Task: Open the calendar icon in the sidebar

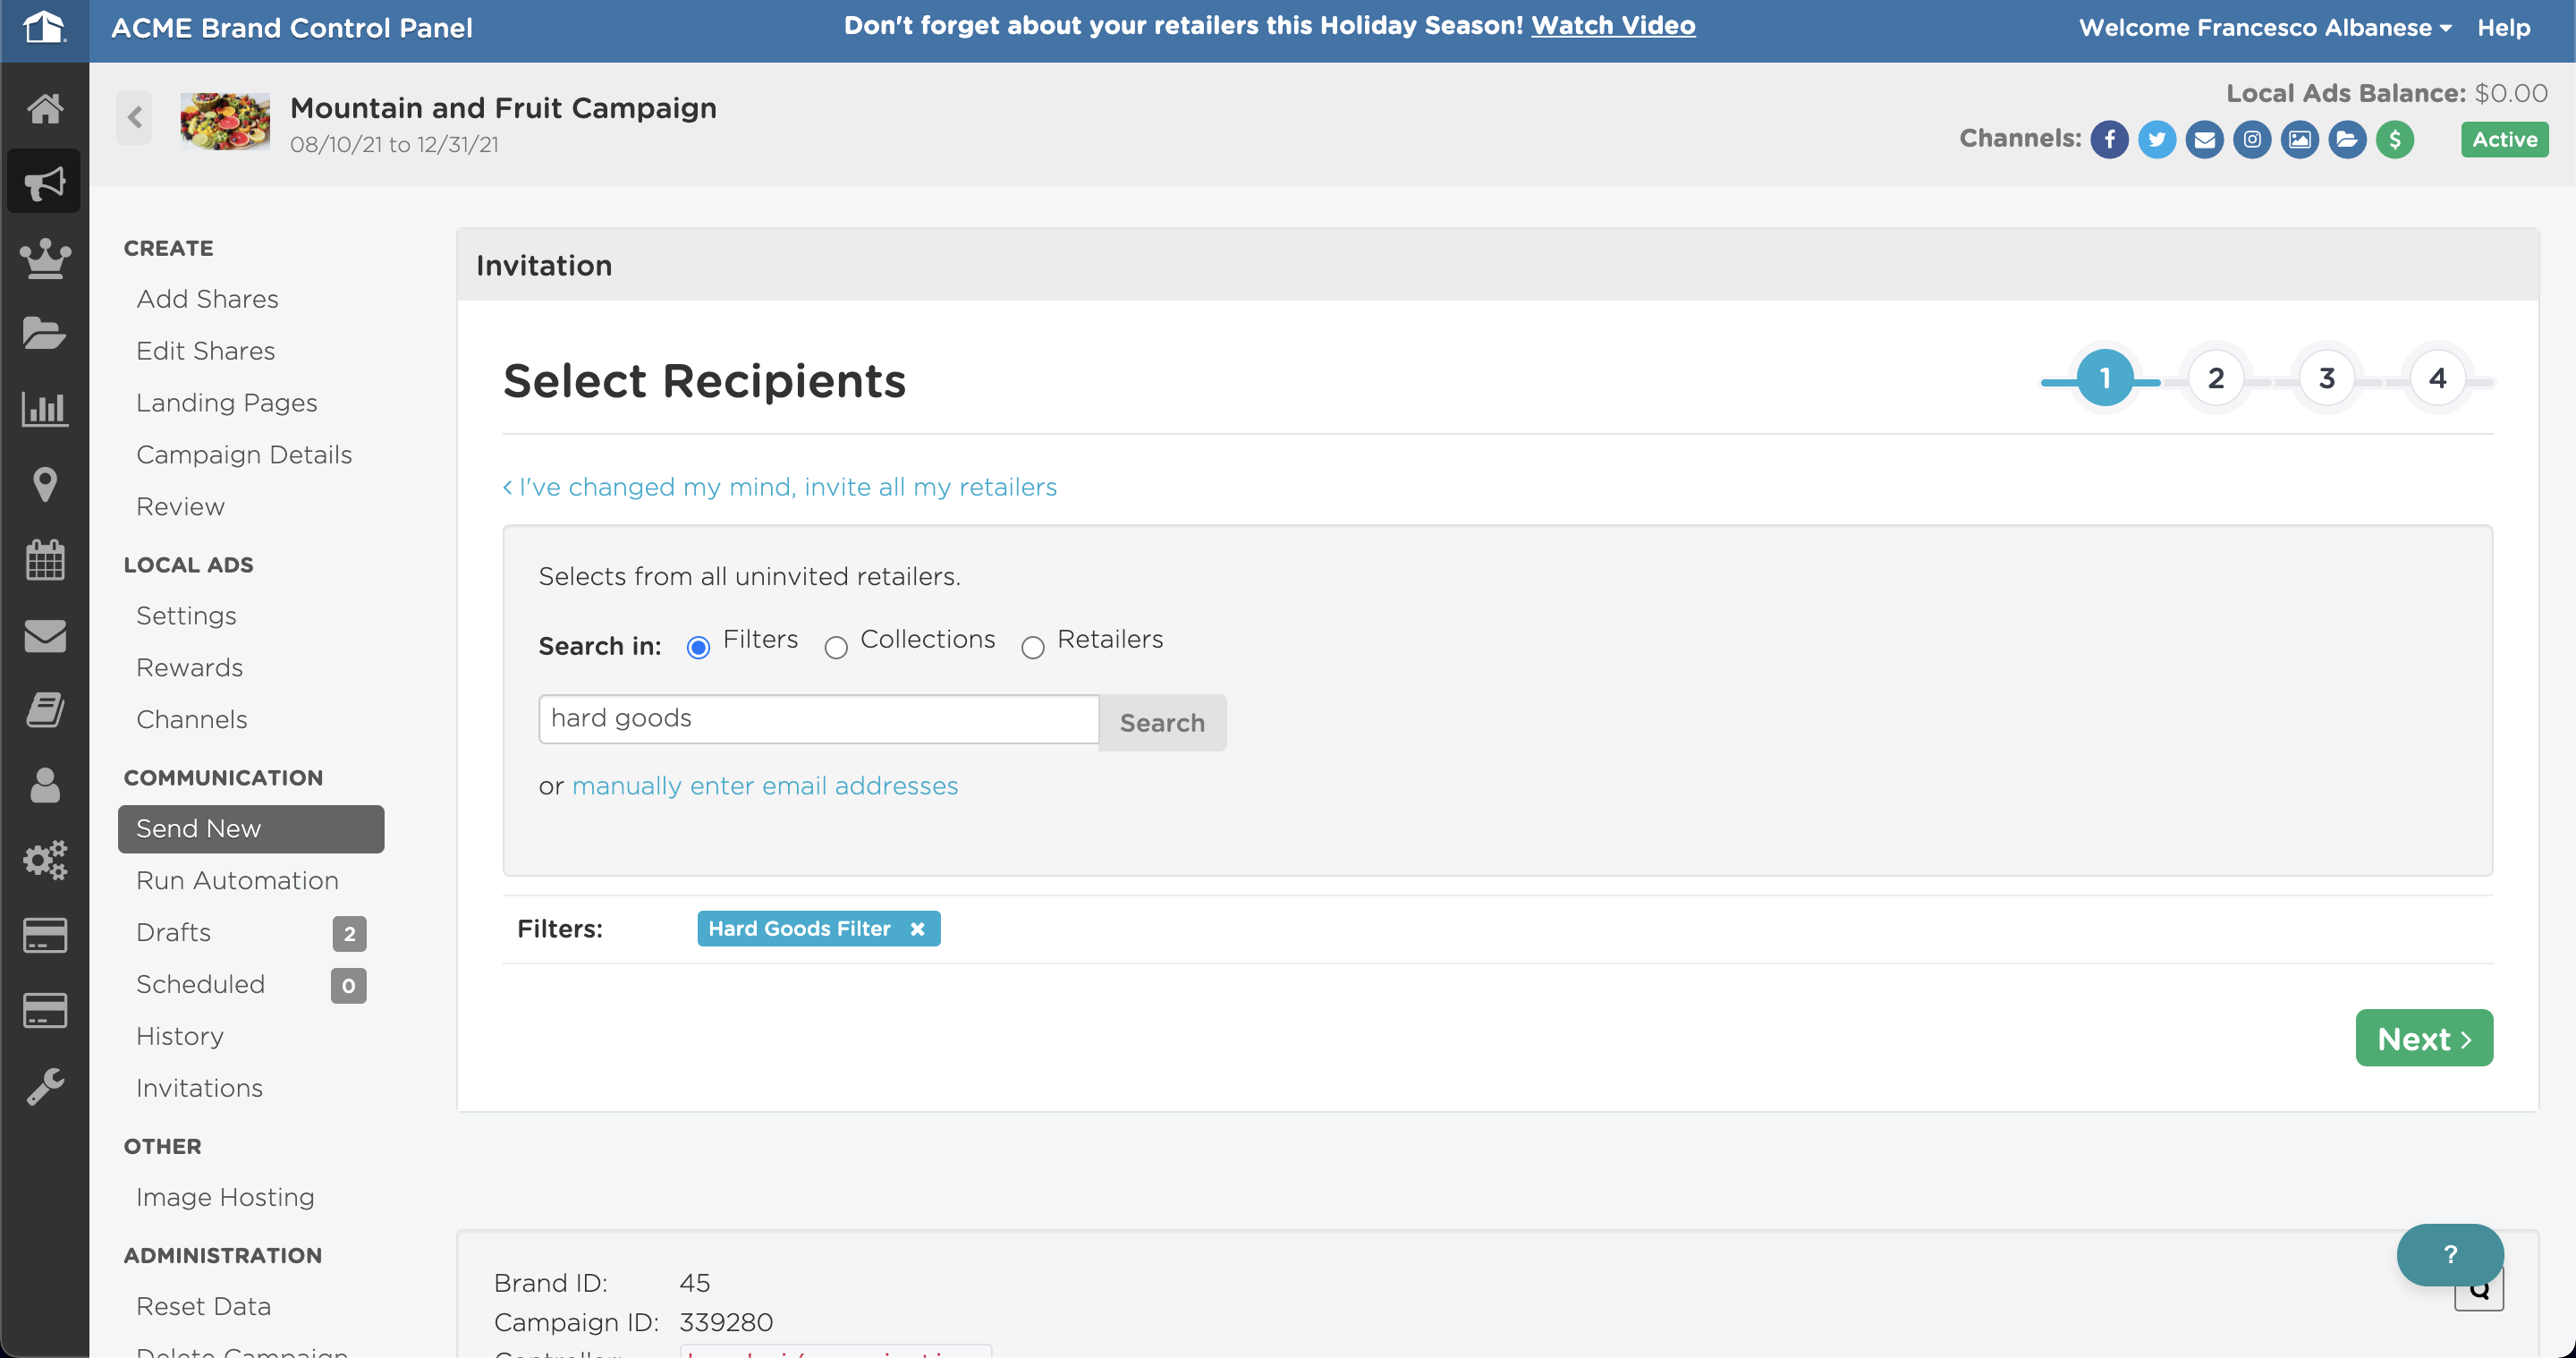Action: click(x=44, y=559)
